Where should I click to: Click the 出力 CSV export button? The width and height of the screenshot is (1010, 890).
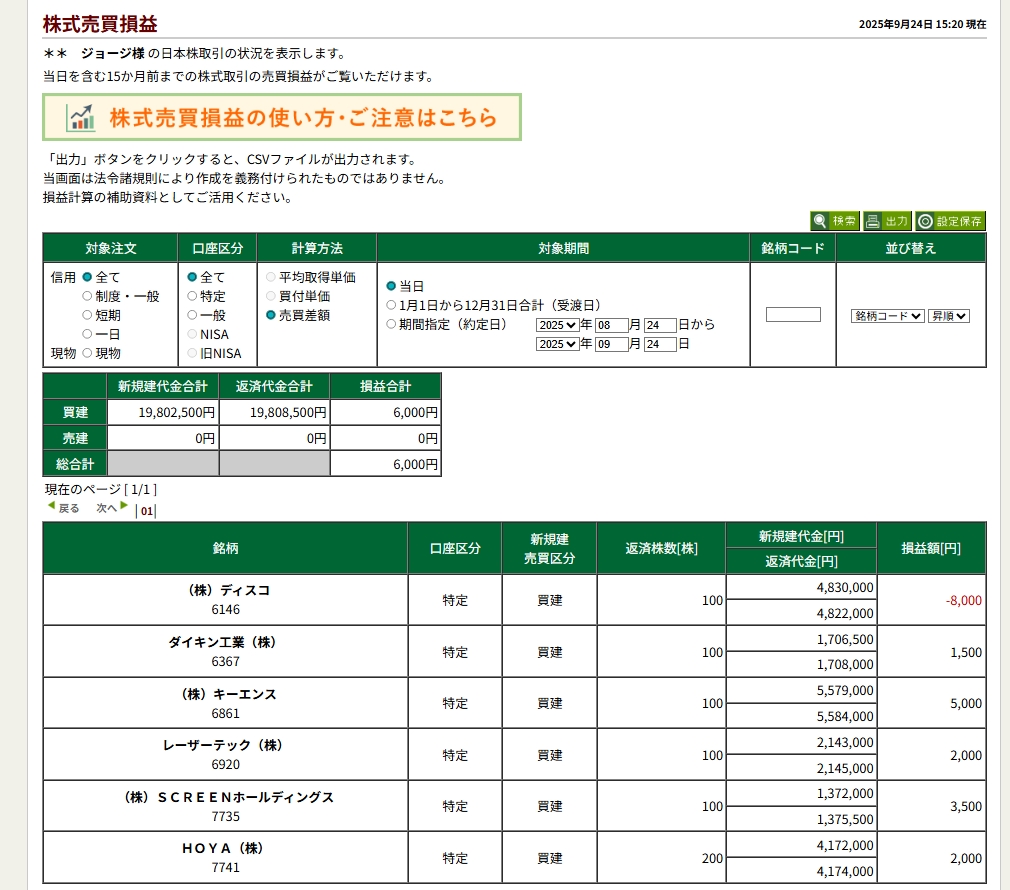(x=887, y=221)
